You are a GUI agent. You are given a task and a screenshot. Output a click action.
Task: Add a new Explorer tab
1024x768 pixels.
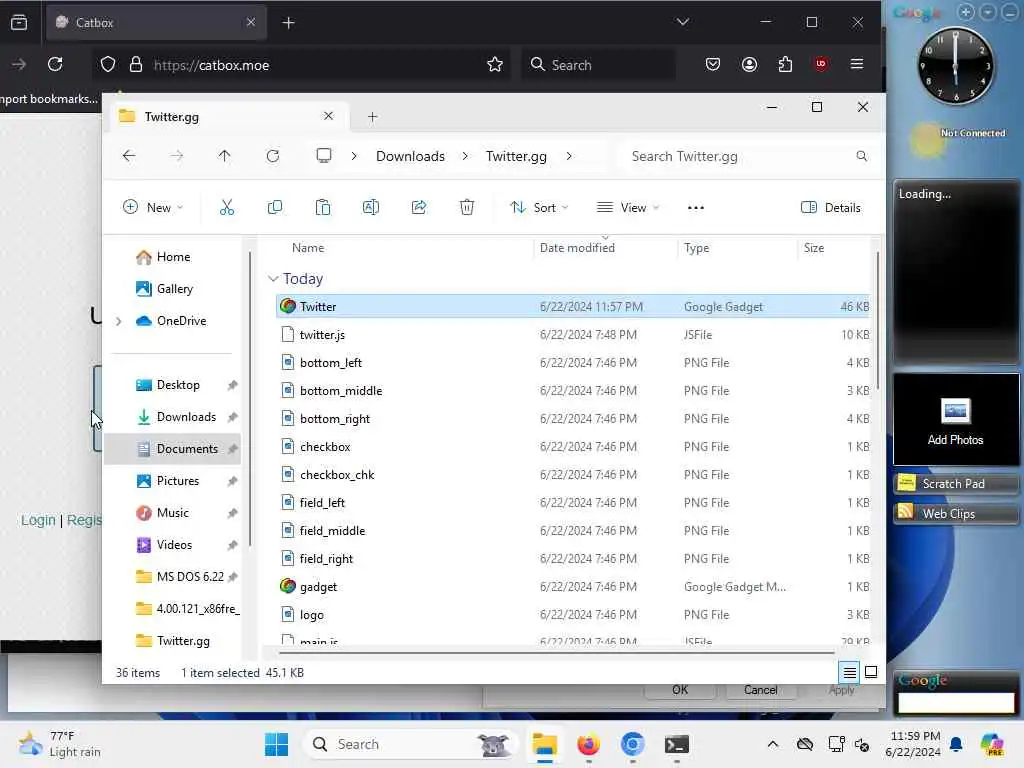tap(372, 117)
